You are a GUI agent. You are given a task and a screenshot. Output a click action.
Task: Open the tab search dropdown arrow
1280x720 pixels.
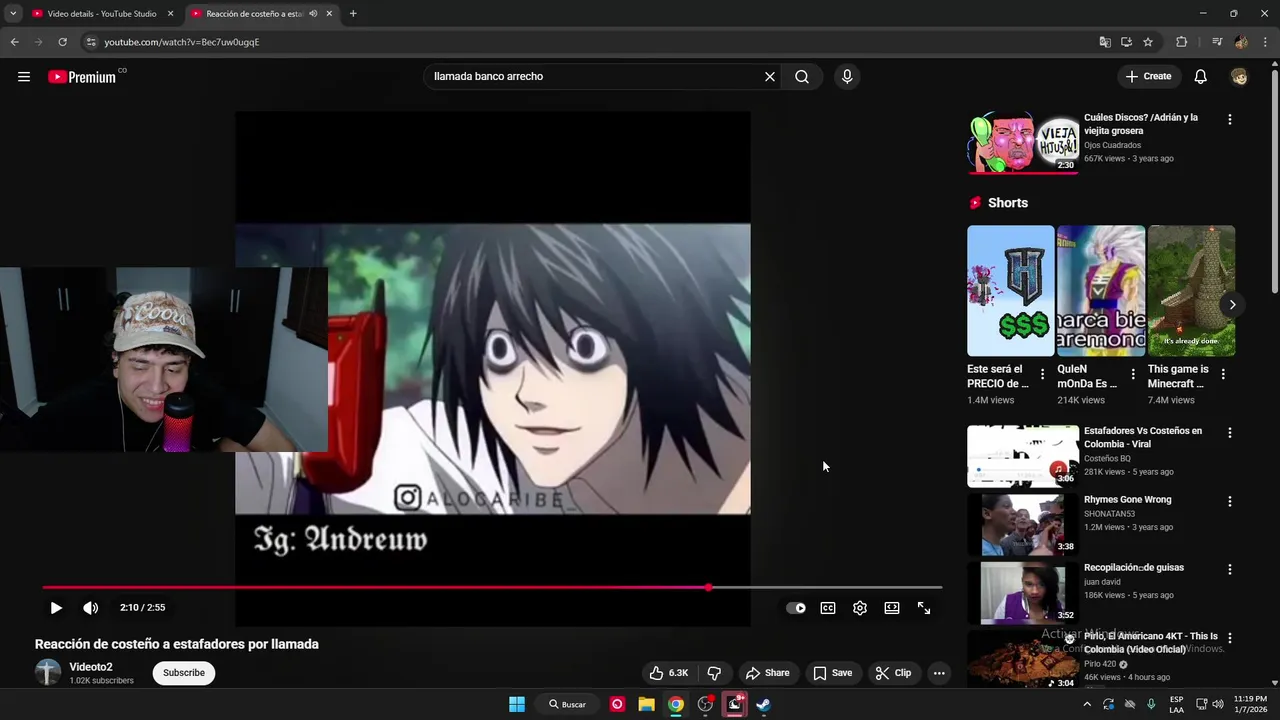[12, 14]
